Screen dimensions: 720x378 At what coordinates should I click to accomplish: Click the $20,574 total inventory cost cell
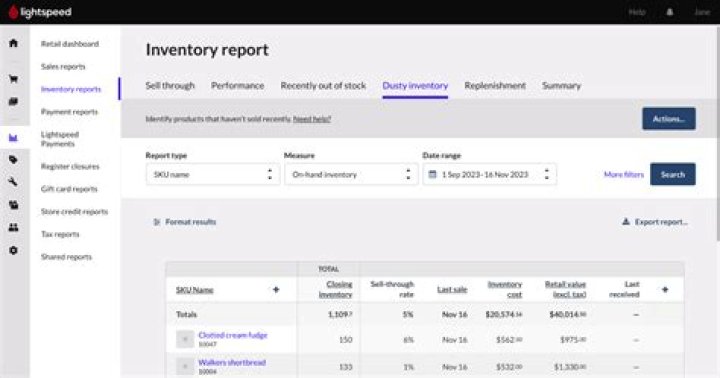(x=504, y=315)
